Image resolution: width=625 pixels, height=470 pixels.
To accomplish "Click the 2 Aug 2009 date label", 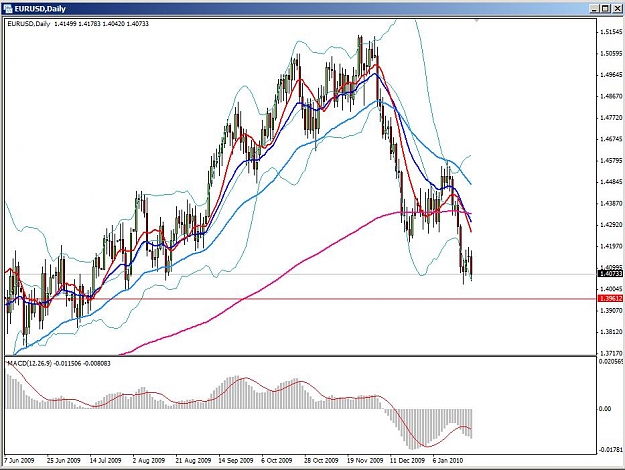I will pos(149,460).
